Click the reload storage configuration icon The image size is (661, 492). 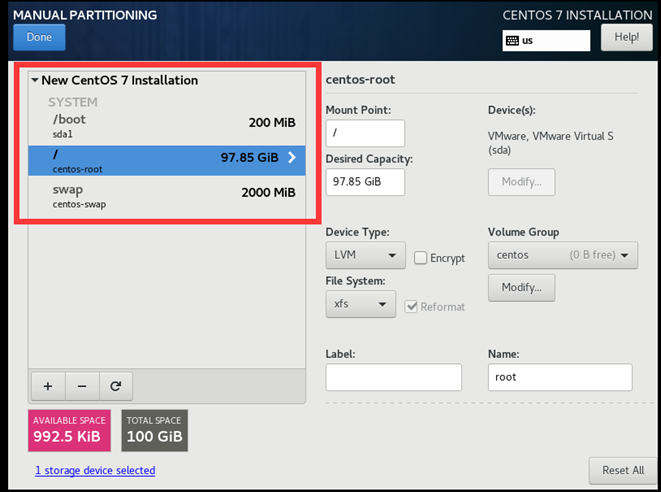click(x=116, y=386)
